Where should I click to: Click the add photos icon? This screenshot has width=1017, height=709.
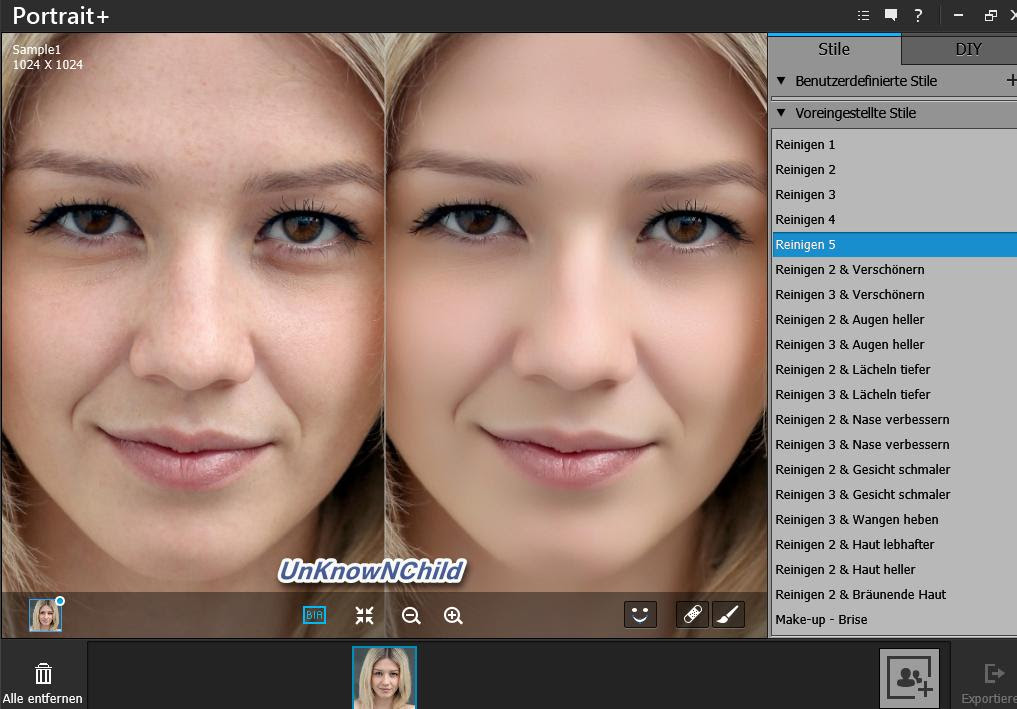(909, 678)
